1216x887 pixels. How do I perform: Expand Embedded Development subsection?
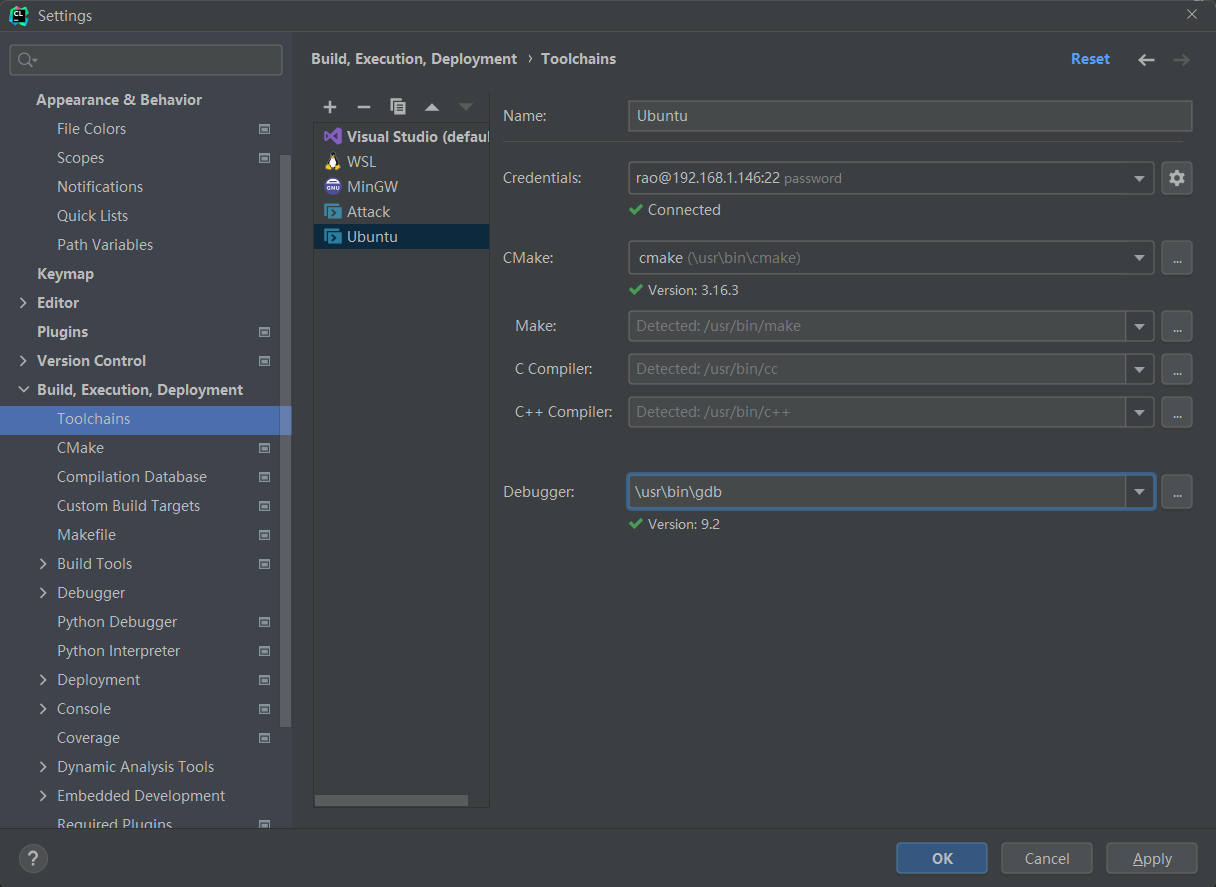pyautogui.click(x=43, y=796)
